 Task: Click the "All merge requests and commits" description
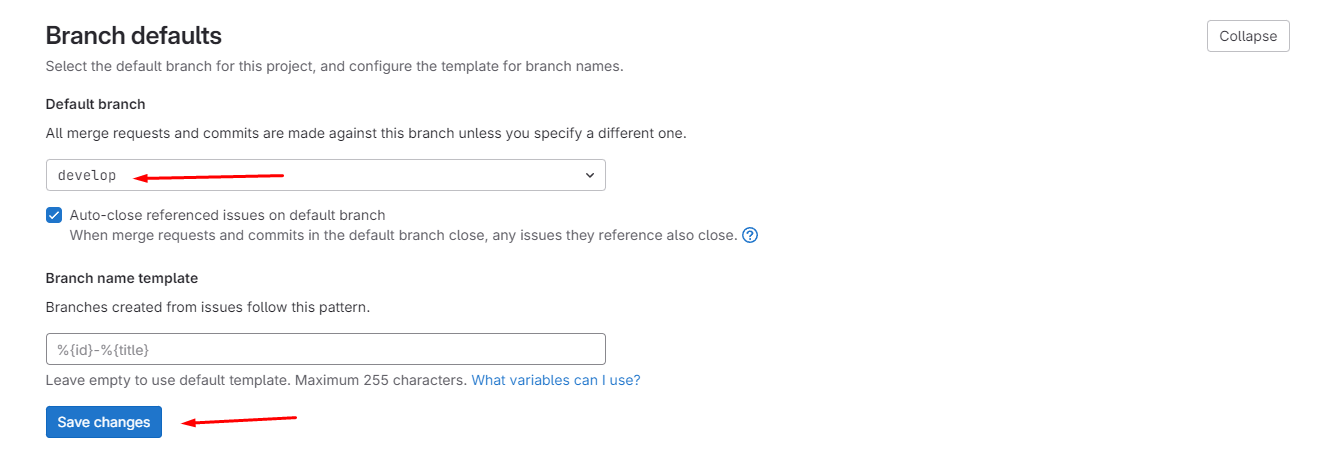tap(365, 133)
